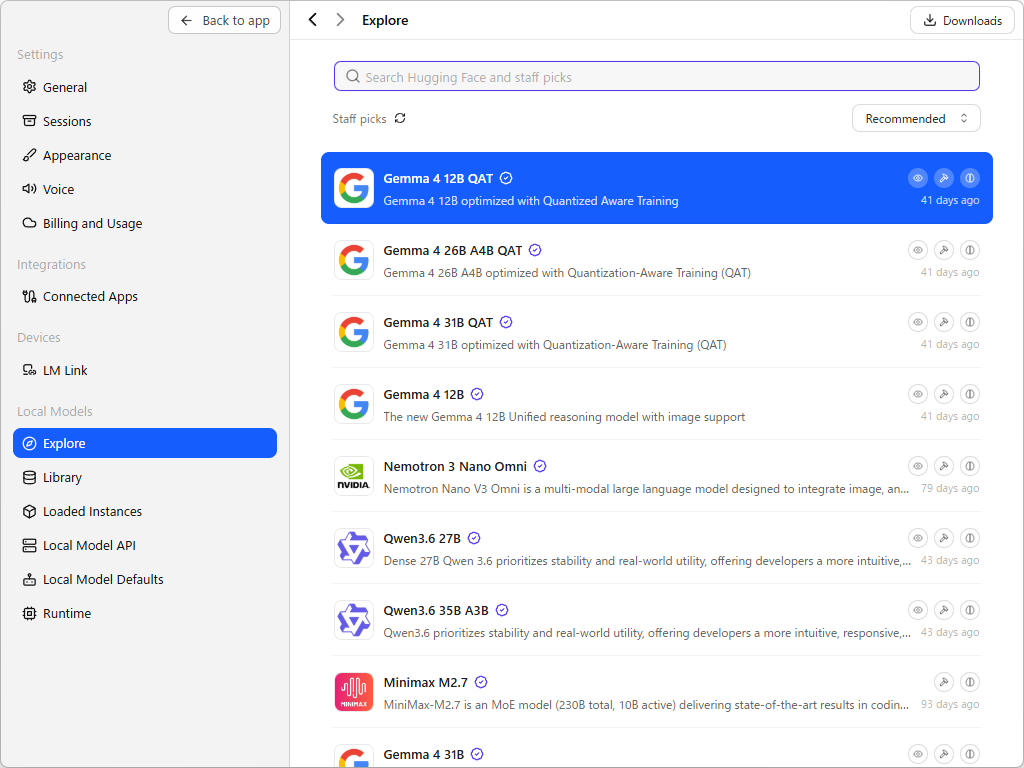Viewport: 1024px width, 768px height.
Task: Open the Downloads panel
Action: click(x=962, y=20)
